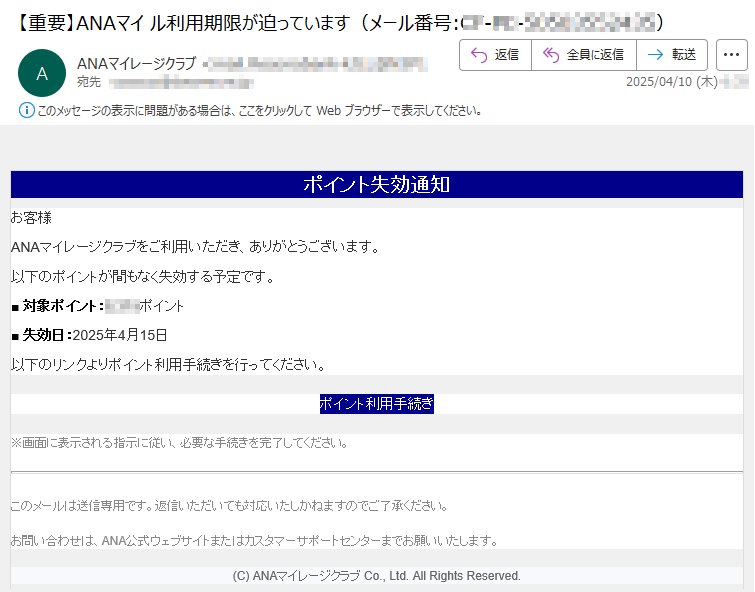
Task: Click the date 2025/04/10 (木)
Action: 672,82
